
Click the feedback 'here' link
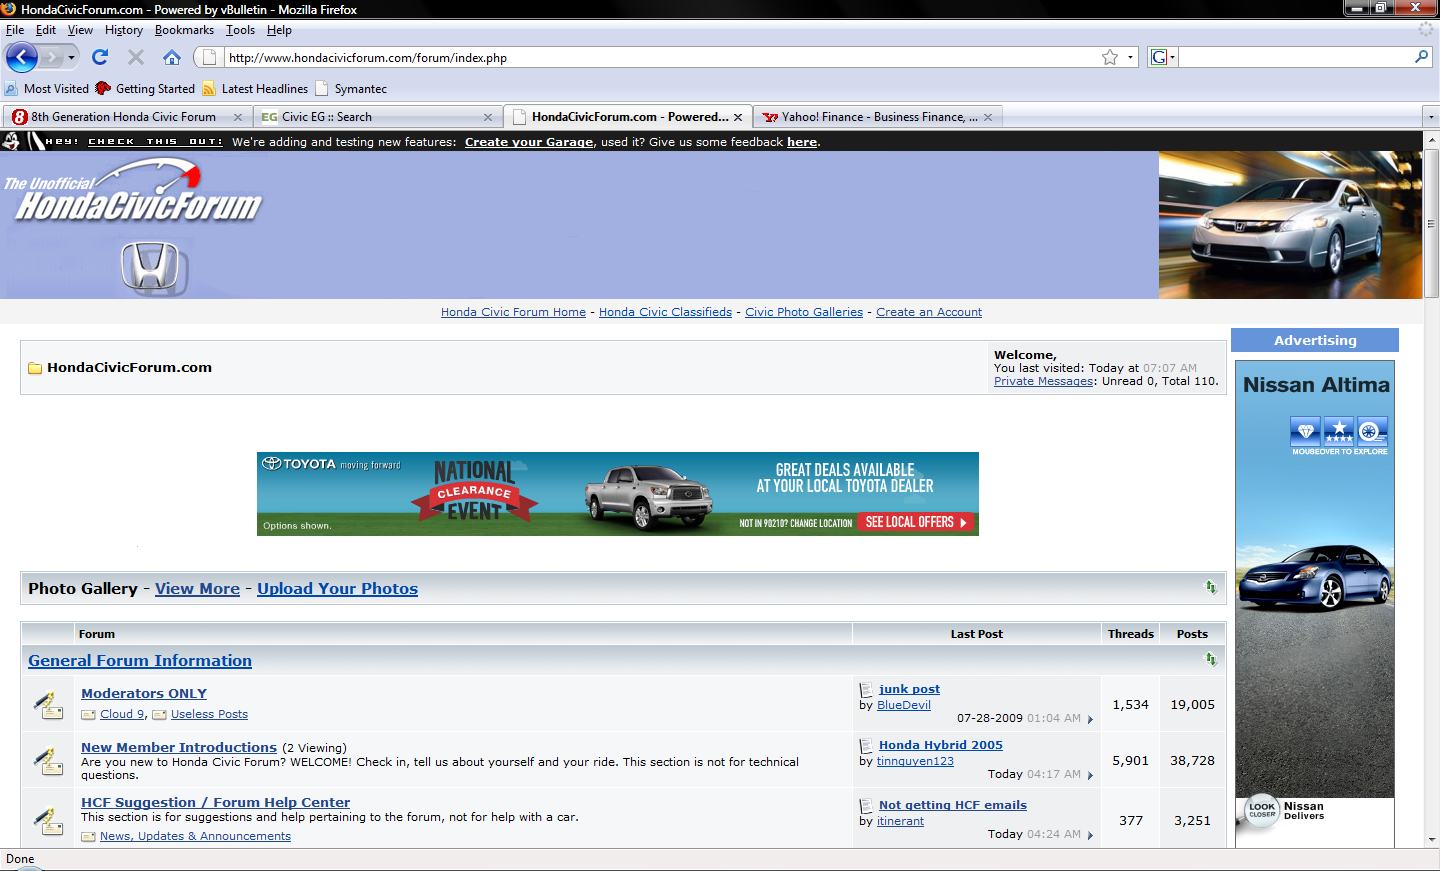[x=802, y=142]
